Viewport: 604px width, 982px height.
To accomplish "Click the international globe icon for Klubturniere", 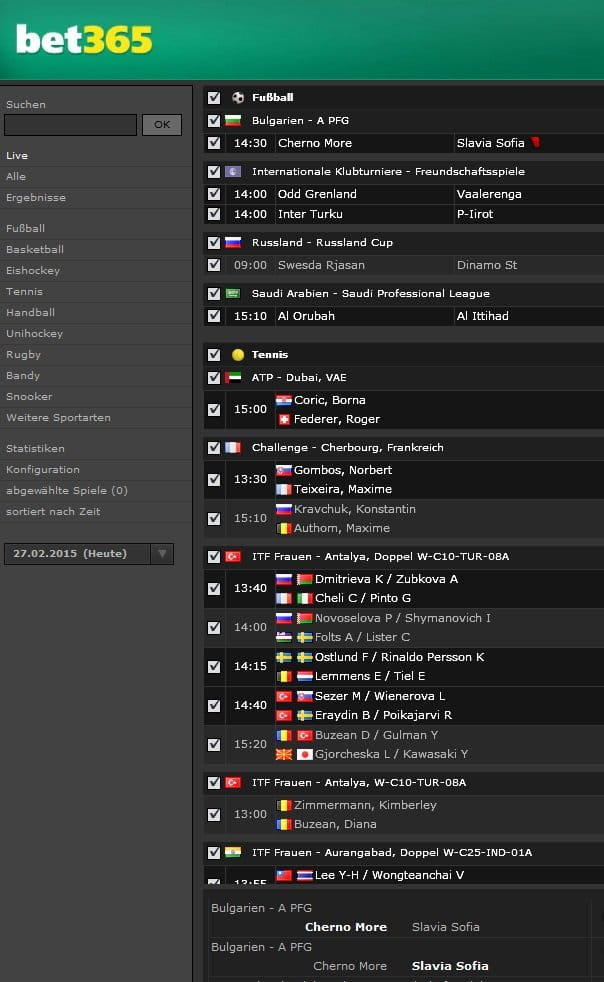I will [x=233, y=171].
